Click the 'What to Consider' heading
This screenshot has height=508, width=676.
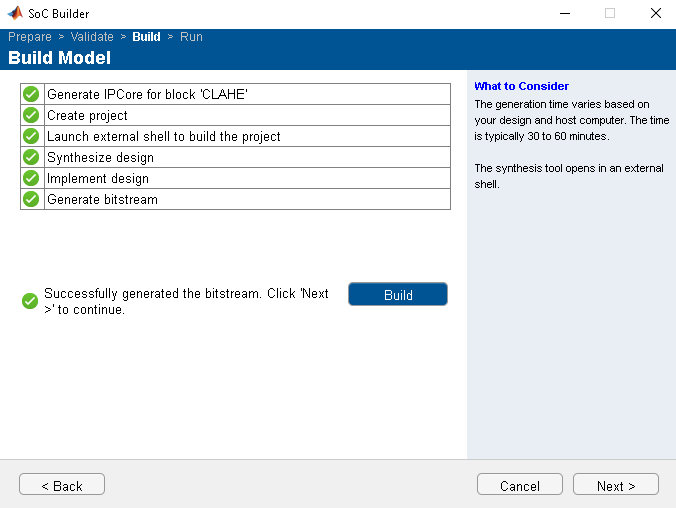click(521, 86)
